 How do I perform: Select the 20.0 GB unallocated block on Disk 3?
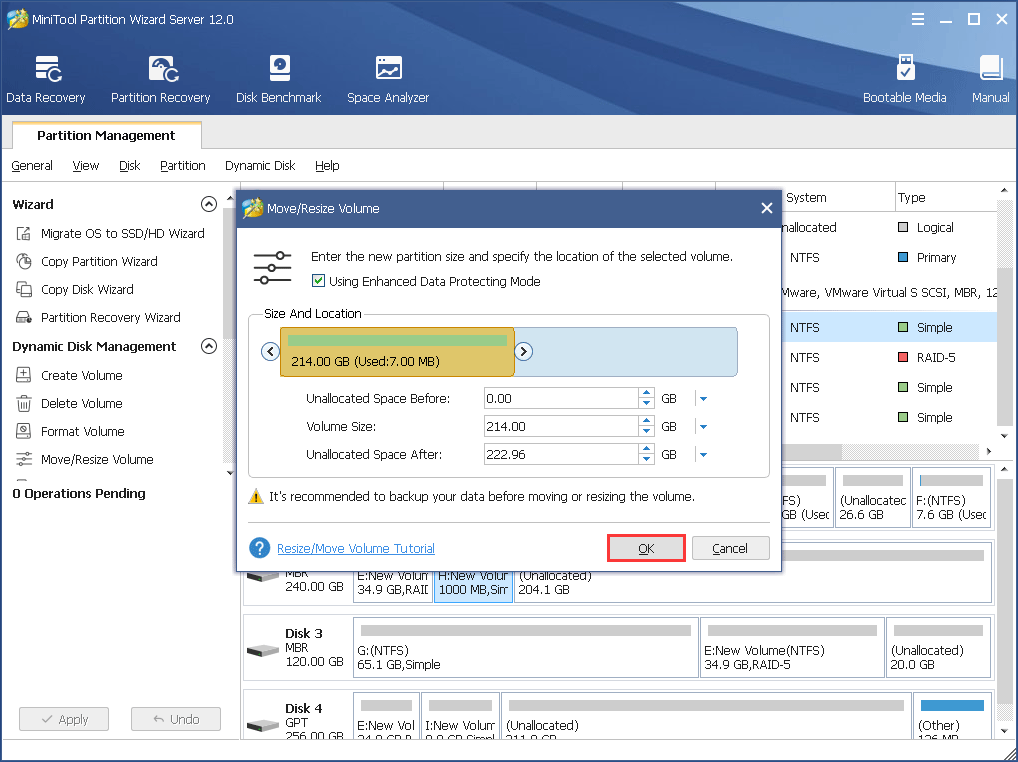coord(938,648)
